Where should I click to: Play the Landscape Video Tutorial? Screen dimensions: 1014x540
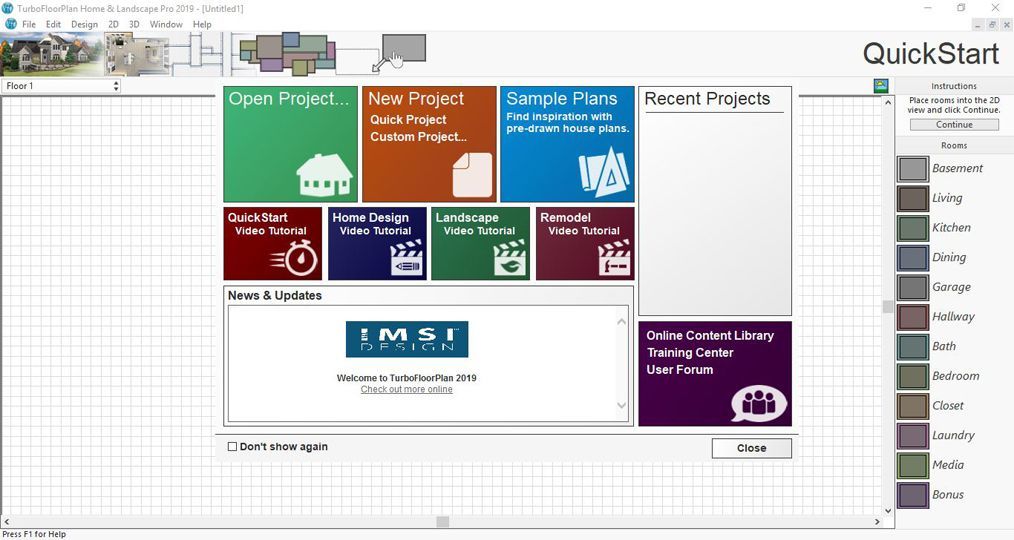(x=480, y=243)
